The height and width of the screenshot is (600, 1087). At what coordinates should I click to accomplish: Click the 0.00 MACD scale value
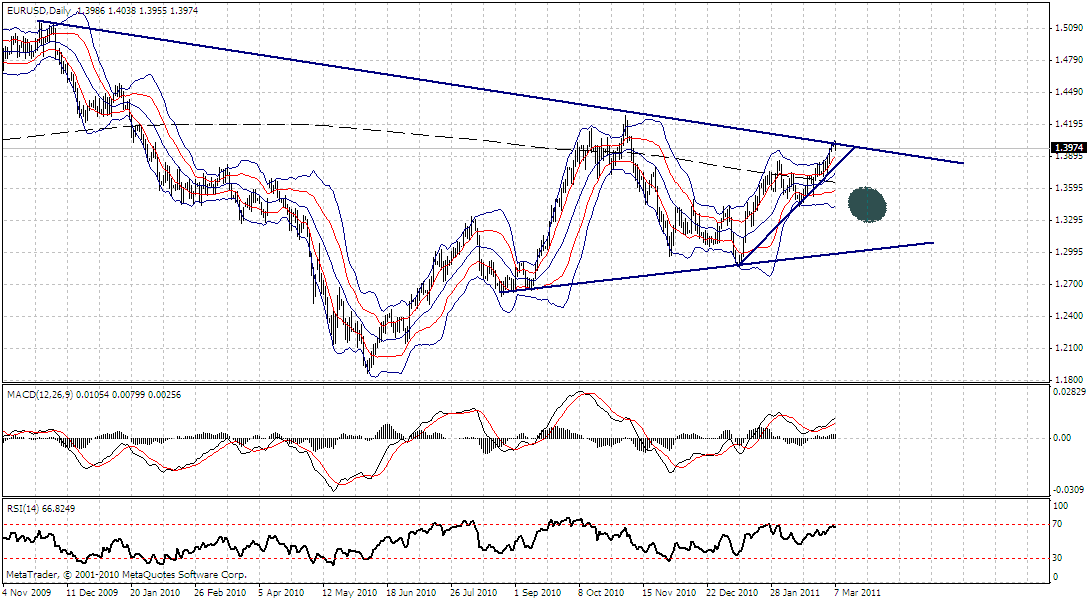[x=1063, y=438]
